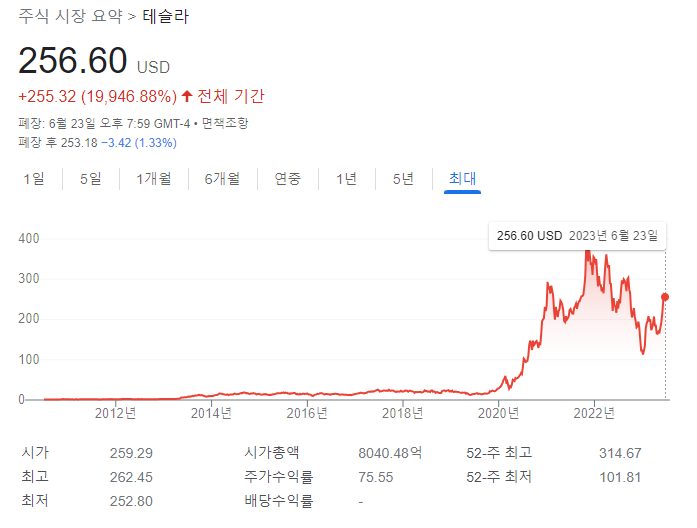This screenshot has width=697, height=528.
Task: Click the after-hours price 253.18
Action: pyautogui.click(x=79, y=143)
